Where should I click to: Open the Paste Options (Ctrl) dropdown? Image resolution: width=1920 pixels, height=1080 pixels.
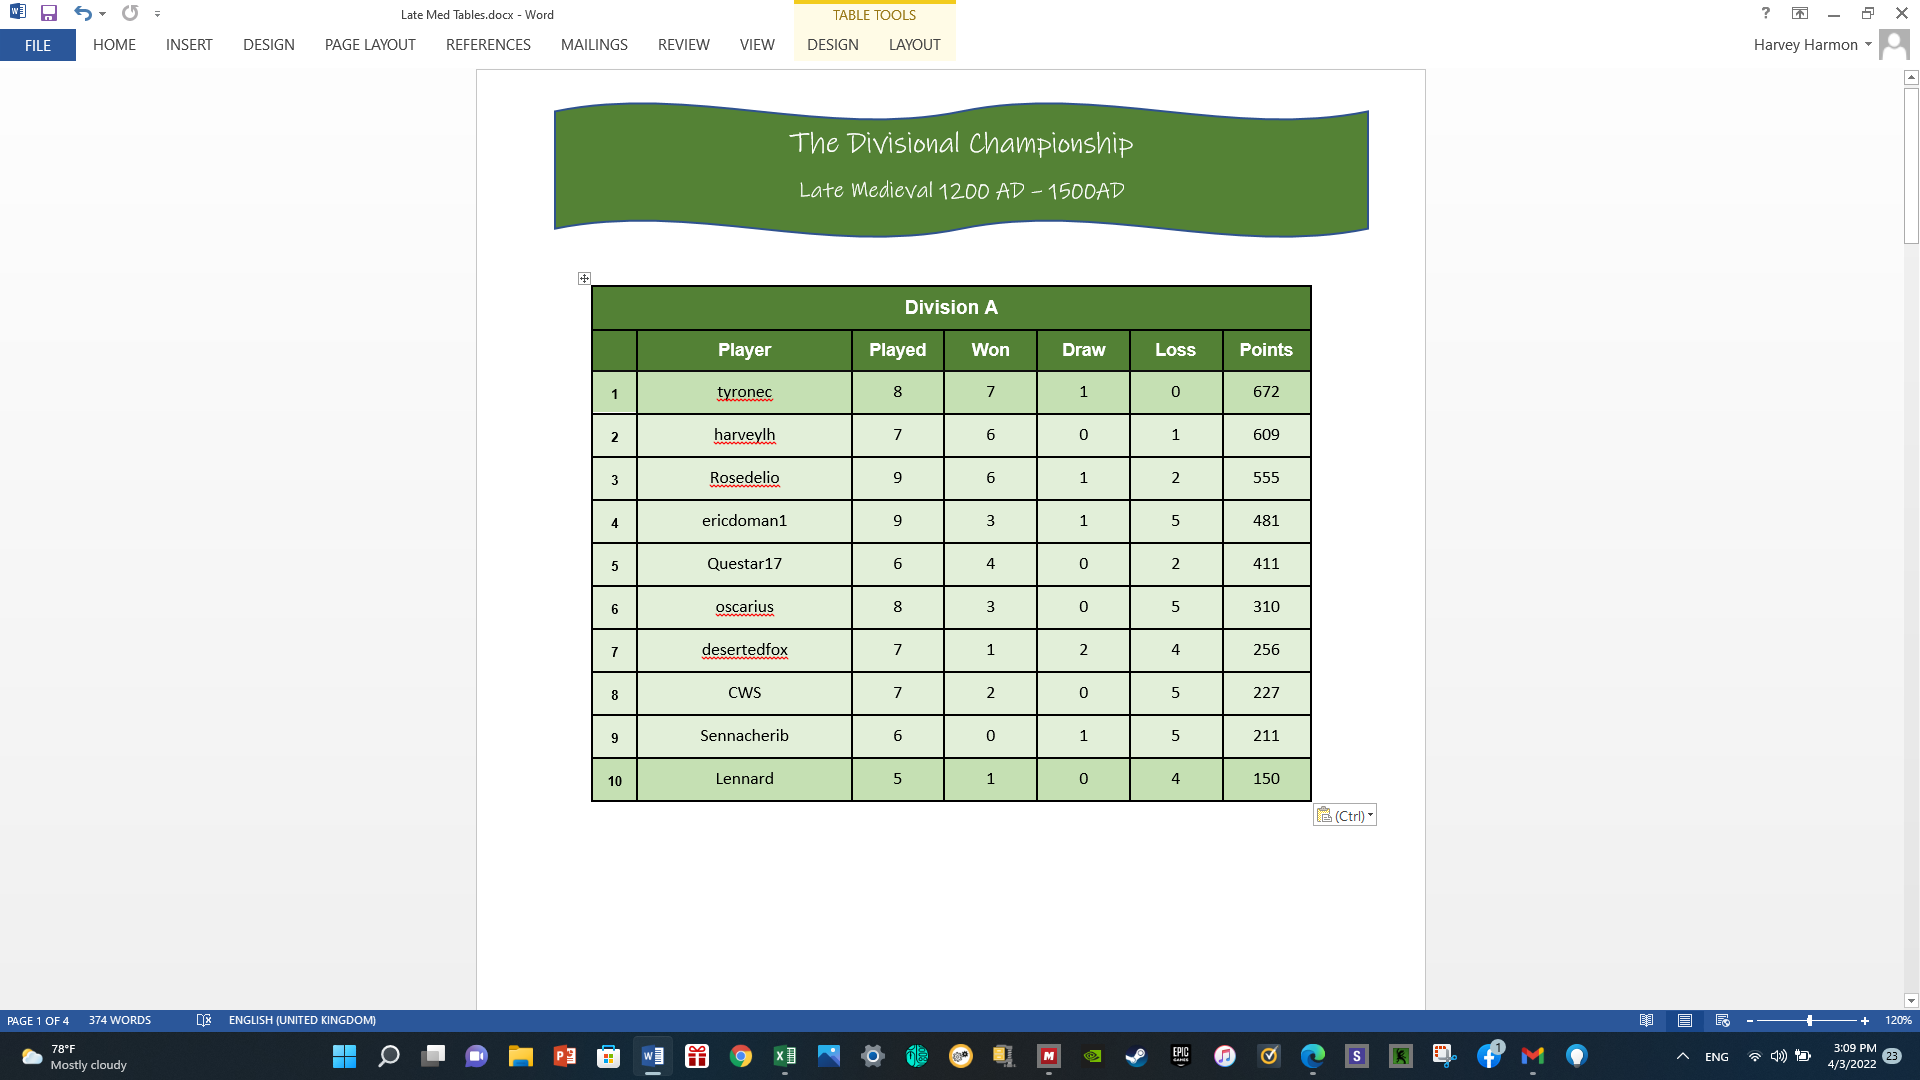(x=1345, y=815)
